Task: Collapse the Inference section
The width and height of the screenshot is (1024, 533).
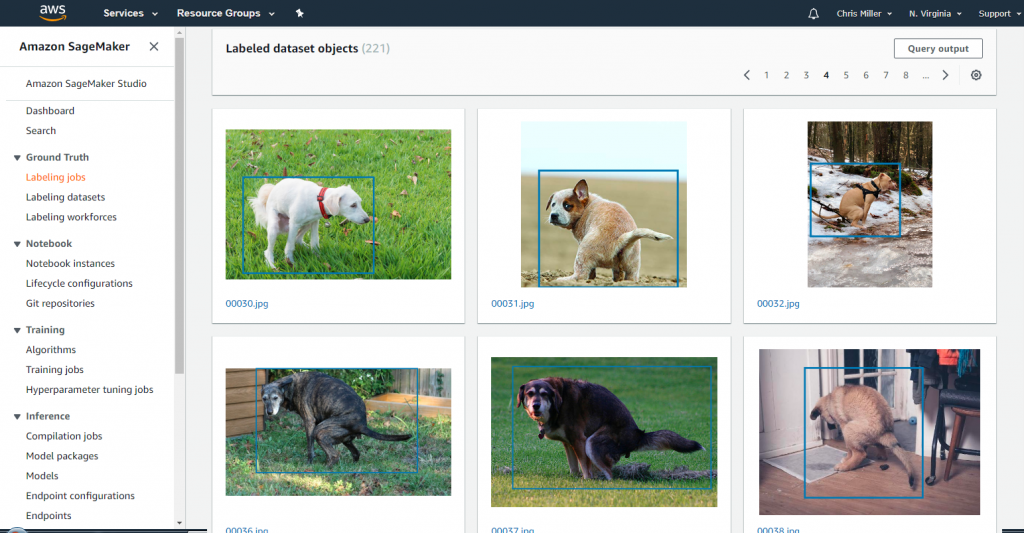Action: coord(17,416)
